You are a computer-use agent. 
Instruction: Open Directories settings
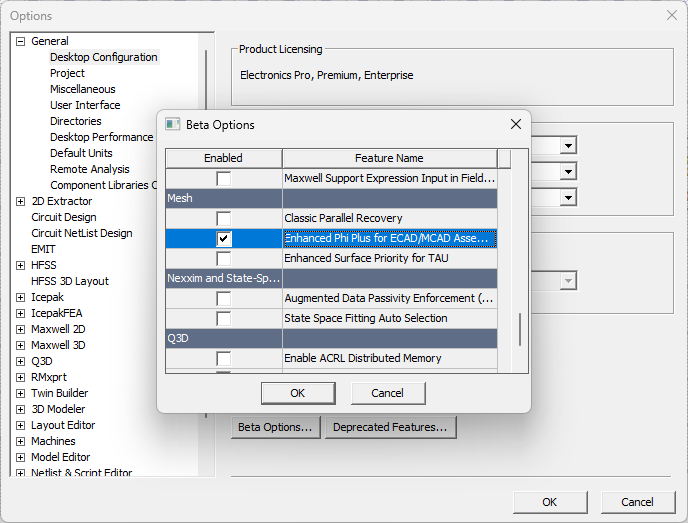click(75, 121)
